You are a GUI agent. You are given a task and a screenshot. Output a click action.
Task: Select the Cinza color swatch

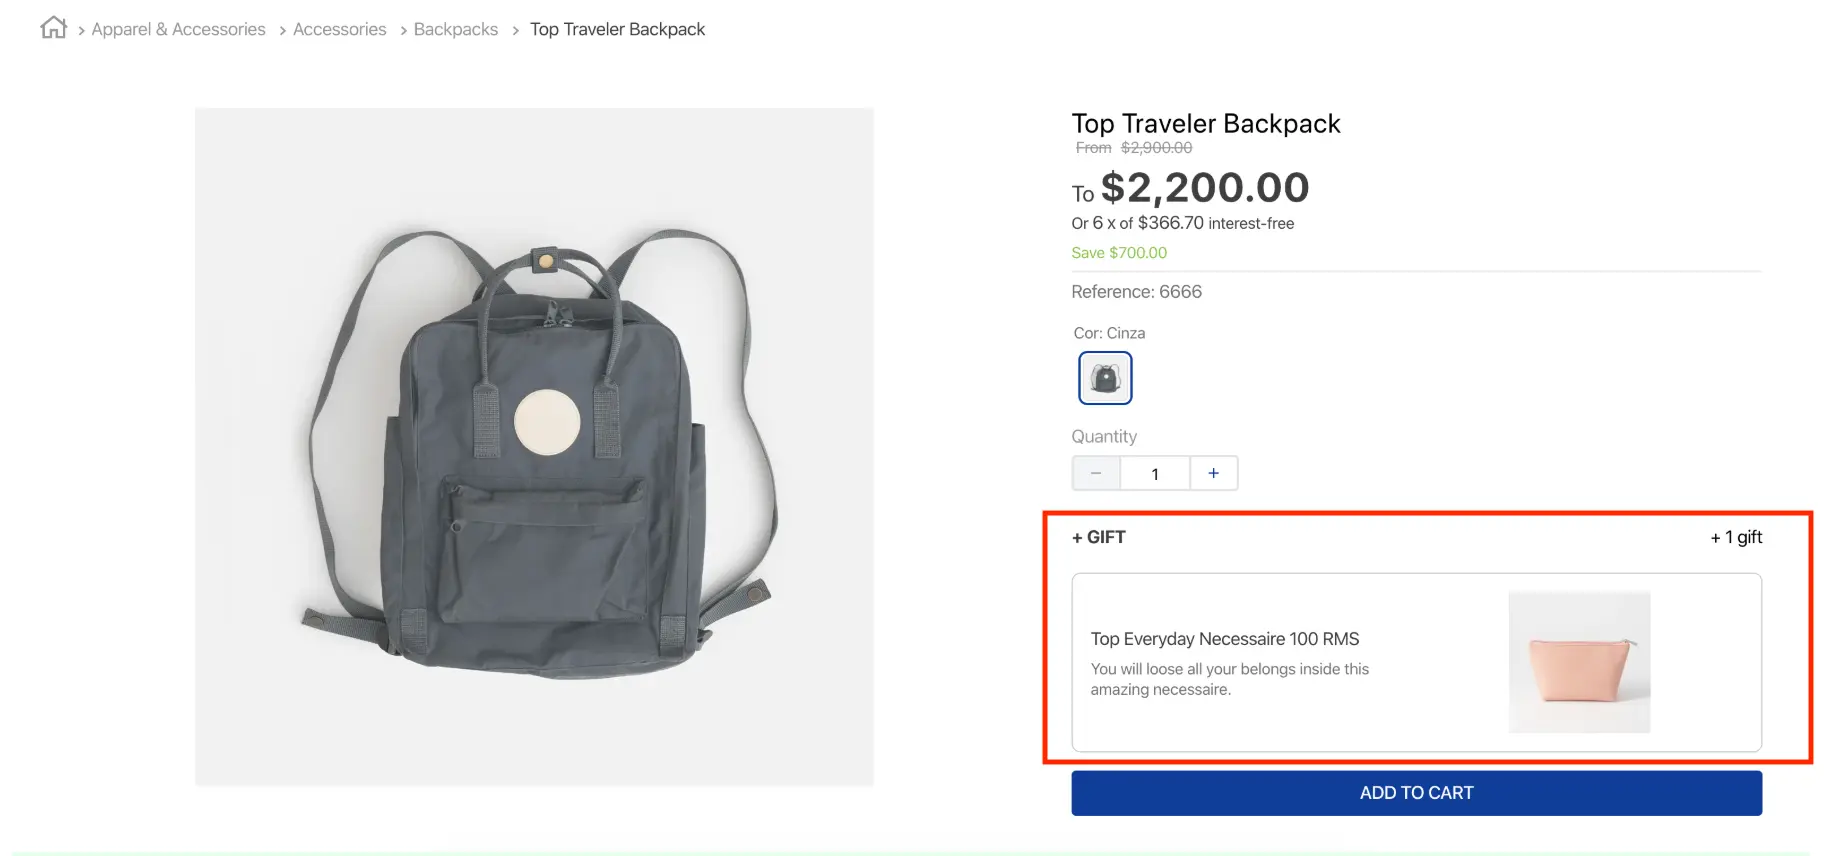1105,378
